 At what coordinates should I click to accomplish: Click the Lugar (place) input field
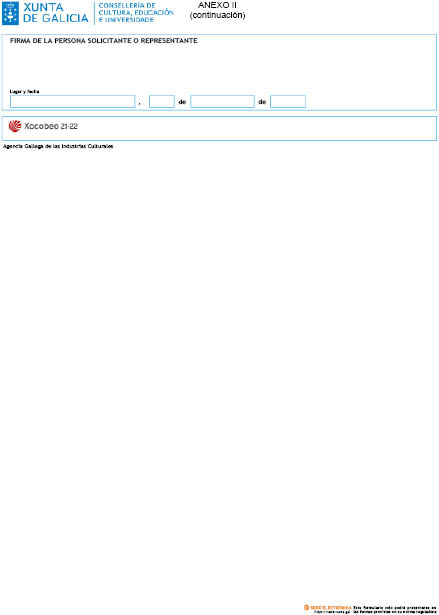click(73, 102)
